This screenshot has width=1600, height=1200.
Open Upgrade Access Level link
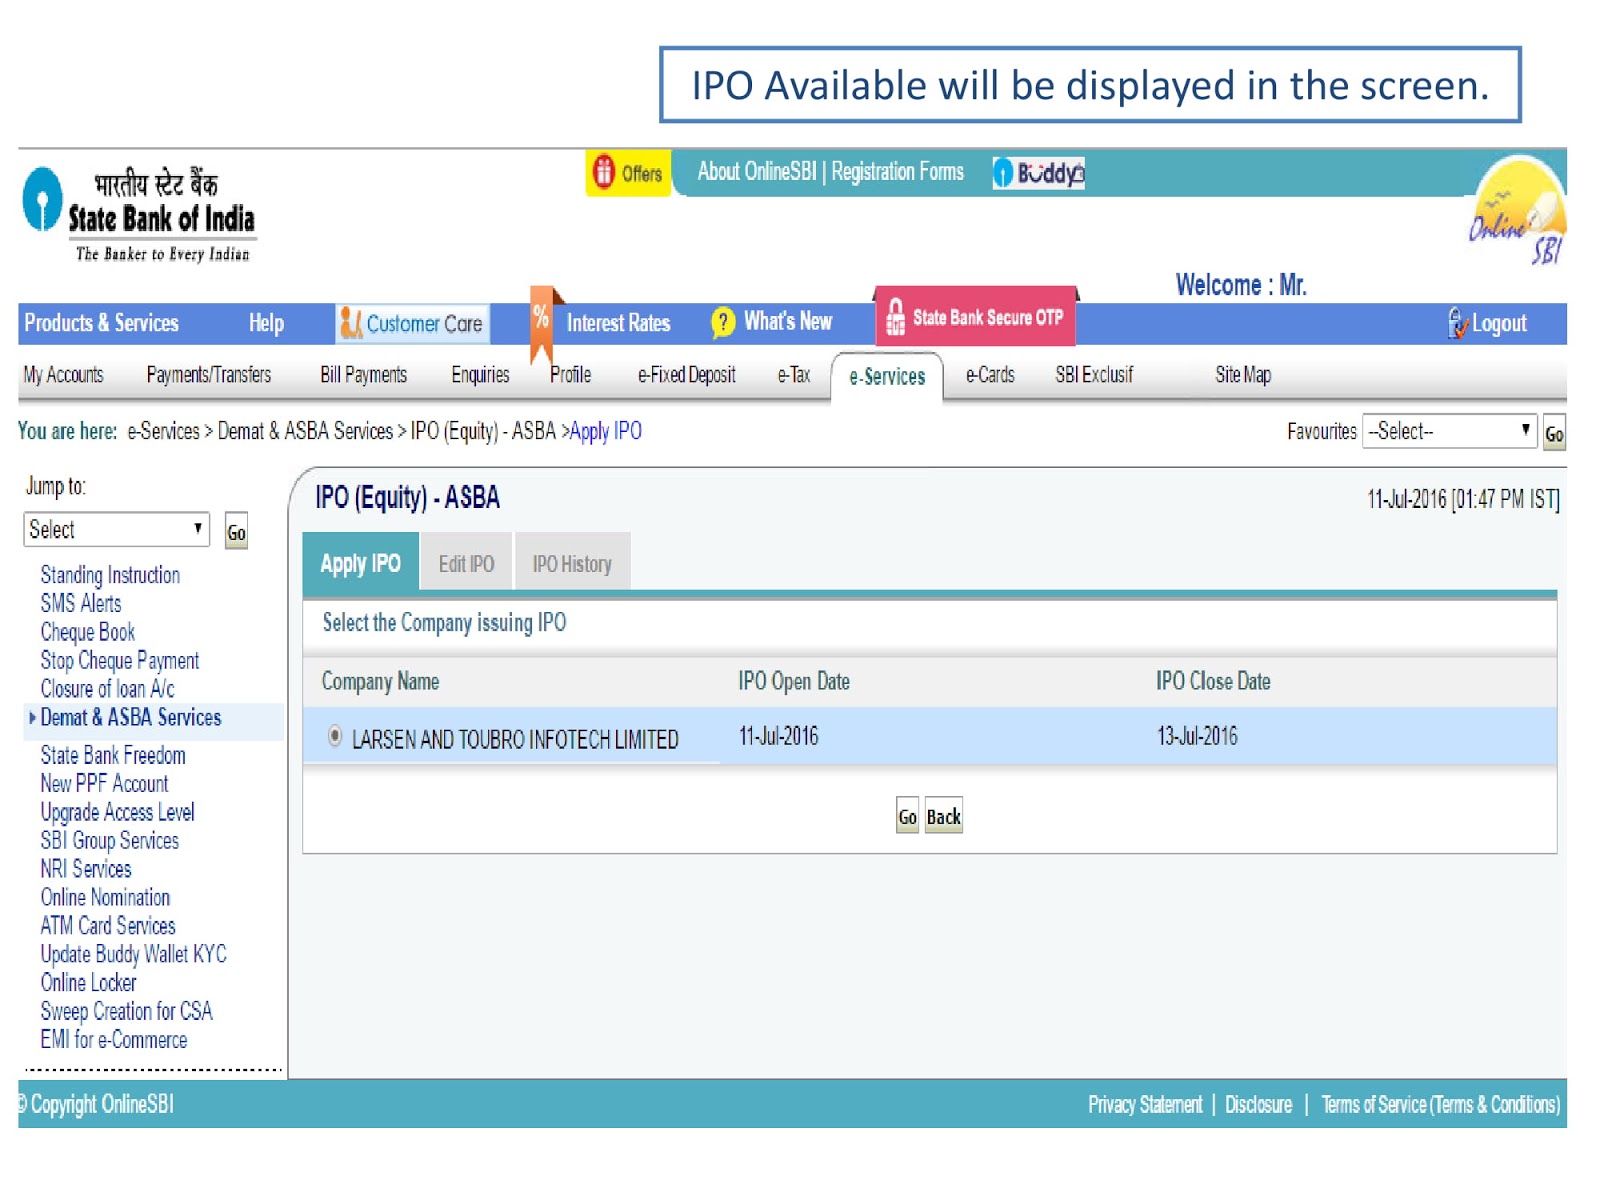(x=118, y=812)
